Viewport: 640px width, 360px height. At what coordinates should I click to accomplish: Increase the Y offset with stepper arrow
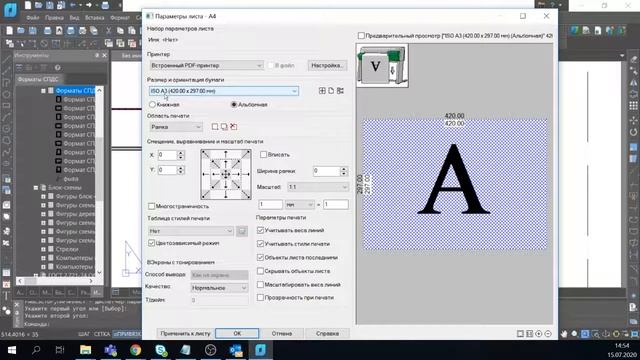pos(181,167)
